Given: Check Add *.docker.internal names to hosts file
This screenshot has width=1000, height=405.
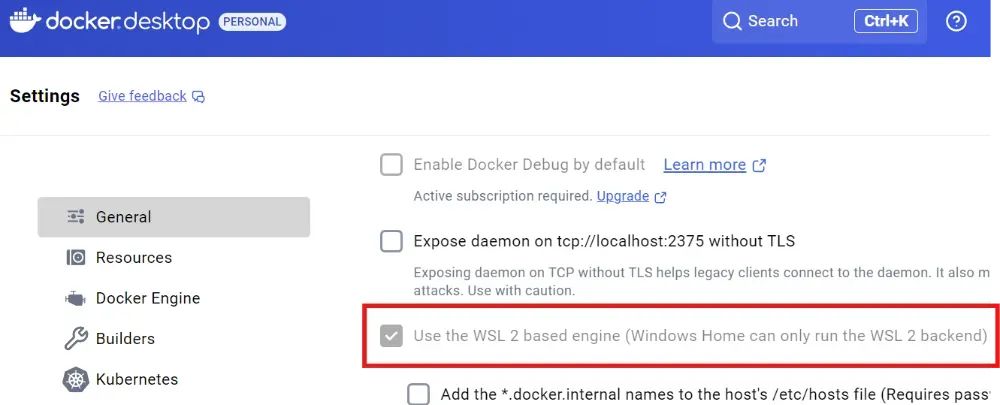Looking at the screenshot, I should [418, 394].
